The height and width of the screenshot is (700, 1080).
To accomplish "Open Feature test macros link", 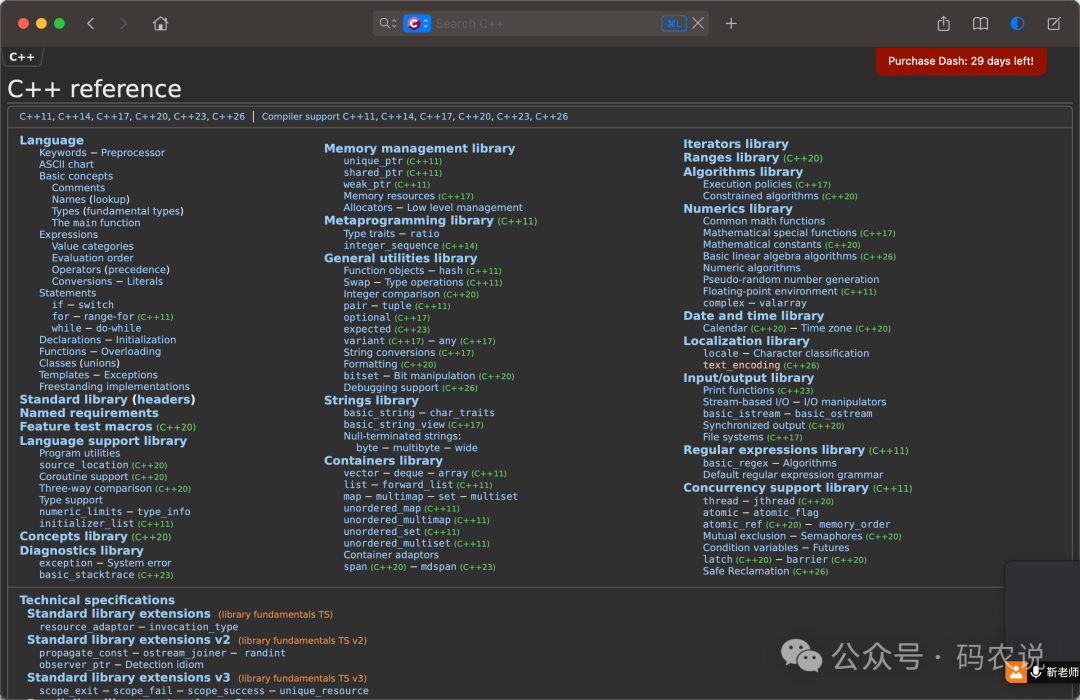I will (x=86, y=427).
